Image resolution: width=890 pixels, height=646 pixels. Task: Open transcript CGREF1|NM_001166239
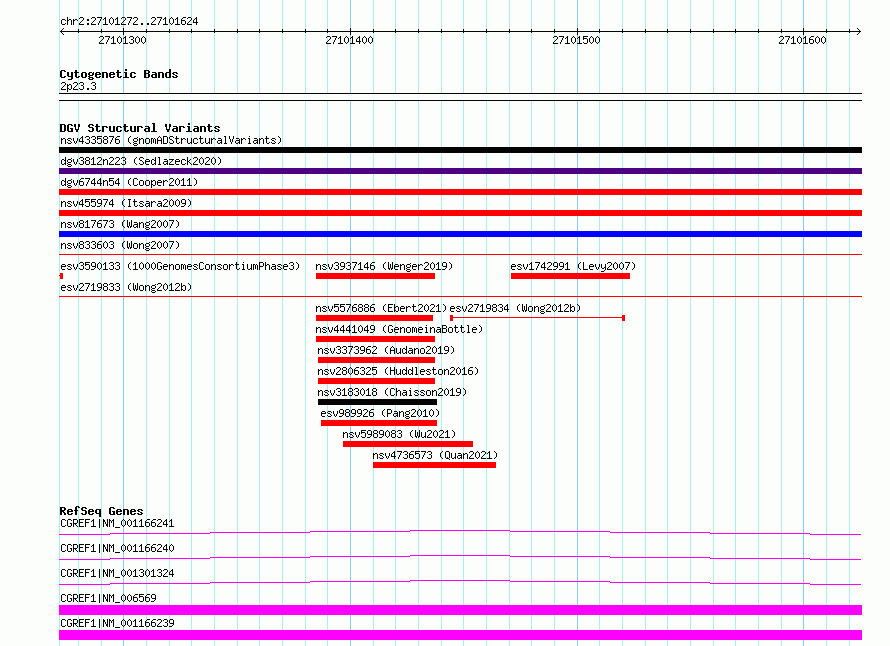117,623
